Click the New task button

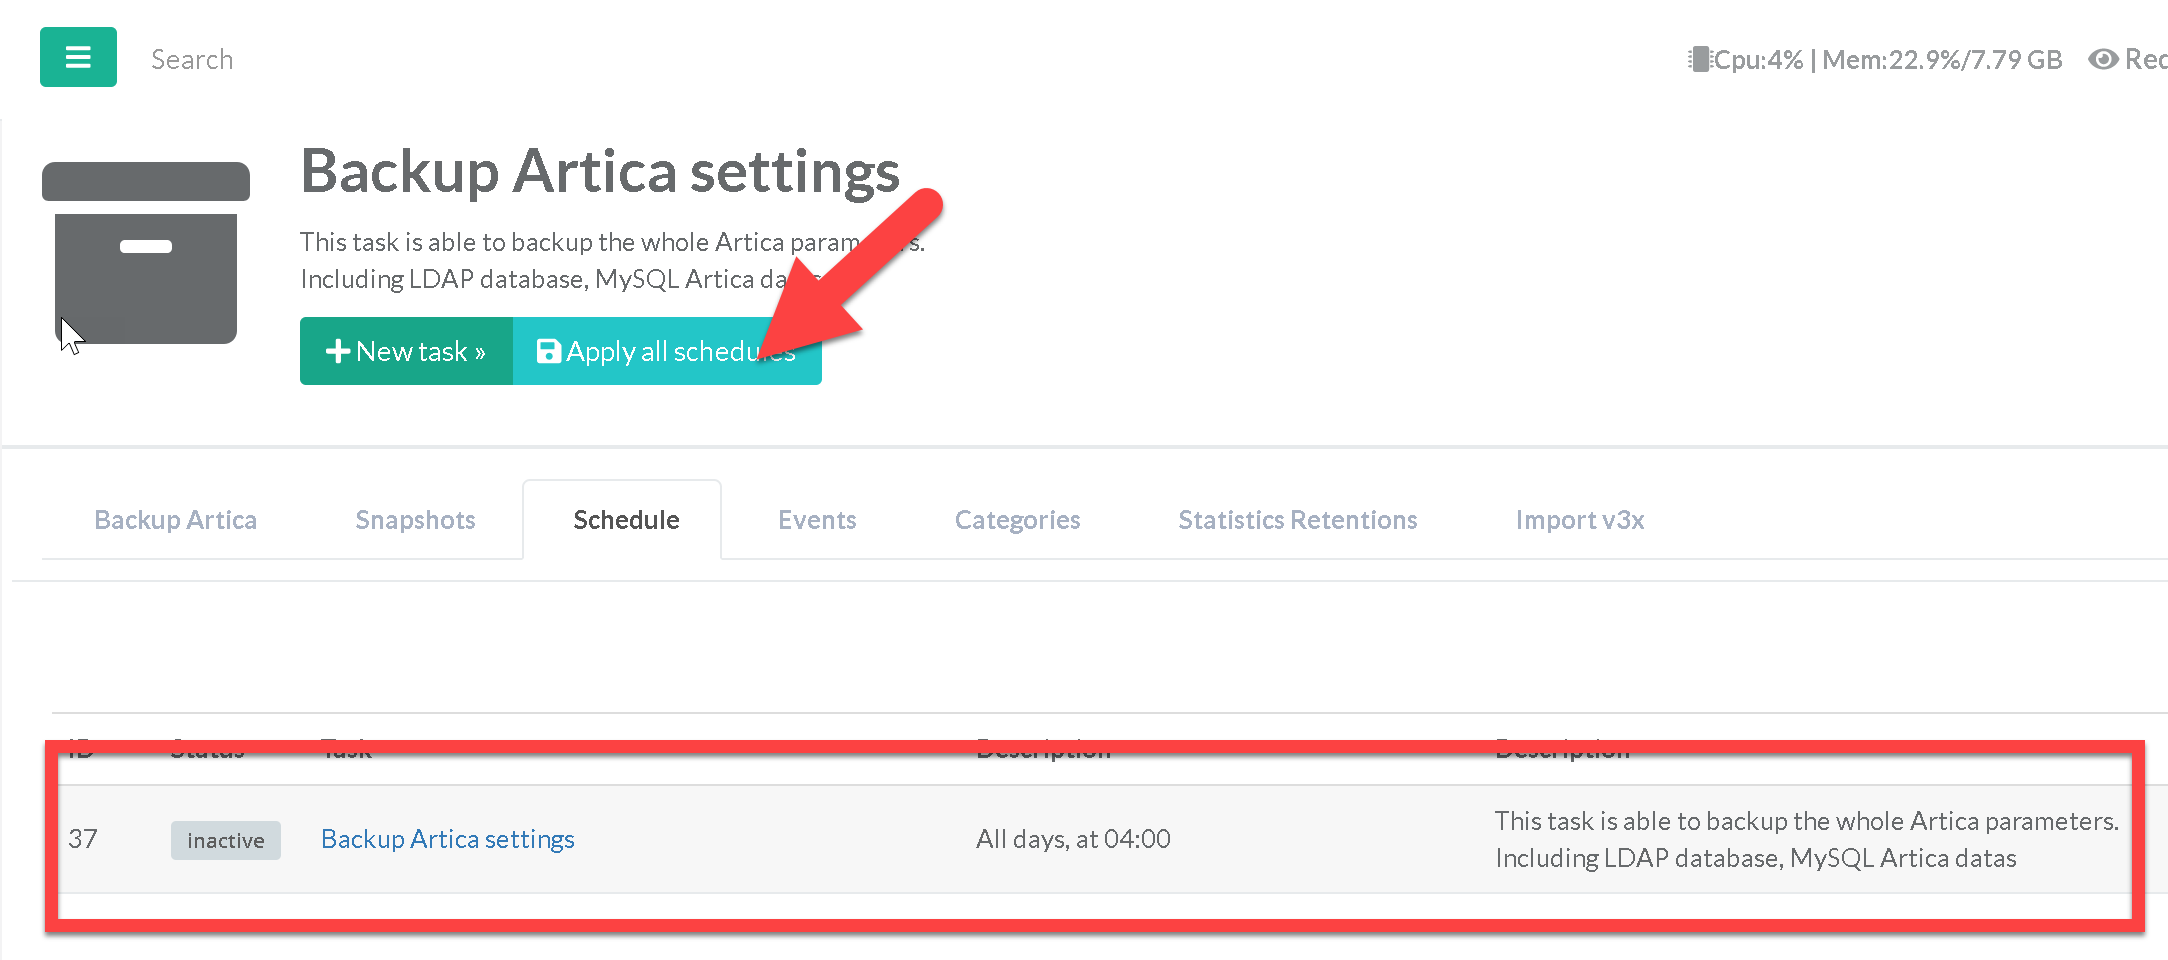pos(406,351)
